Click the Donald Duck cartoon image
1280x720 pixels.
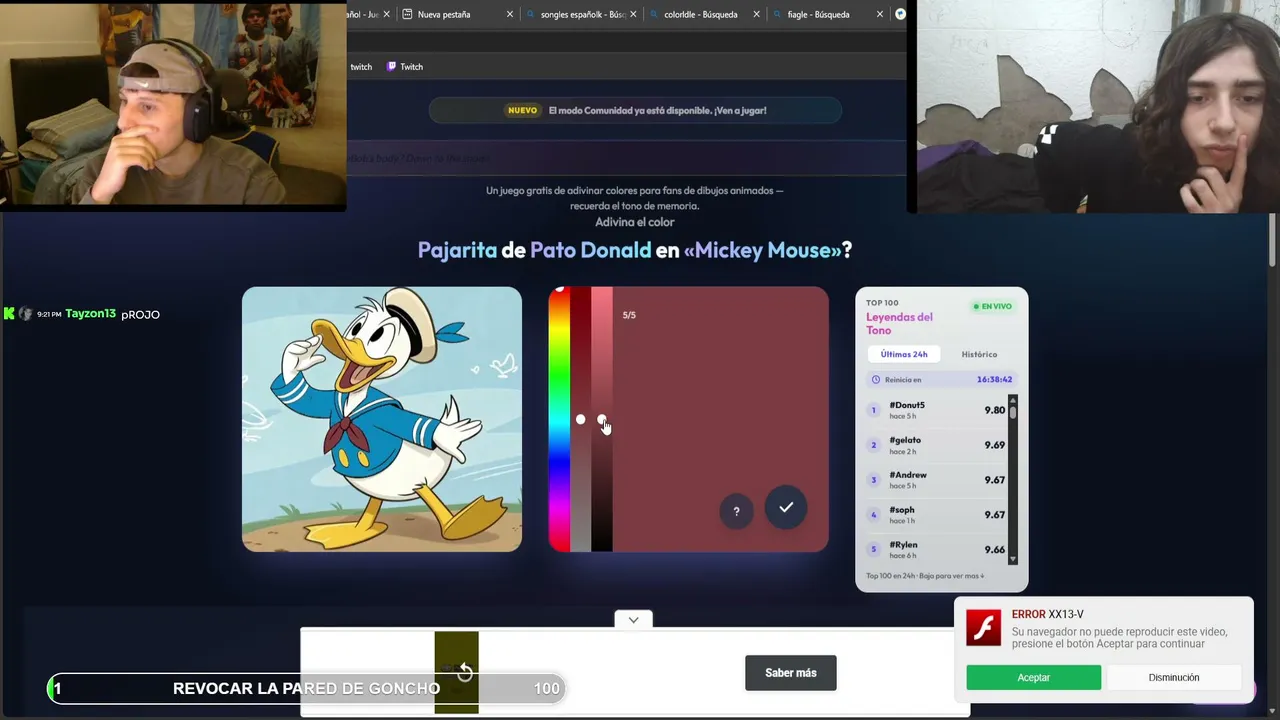382,419
